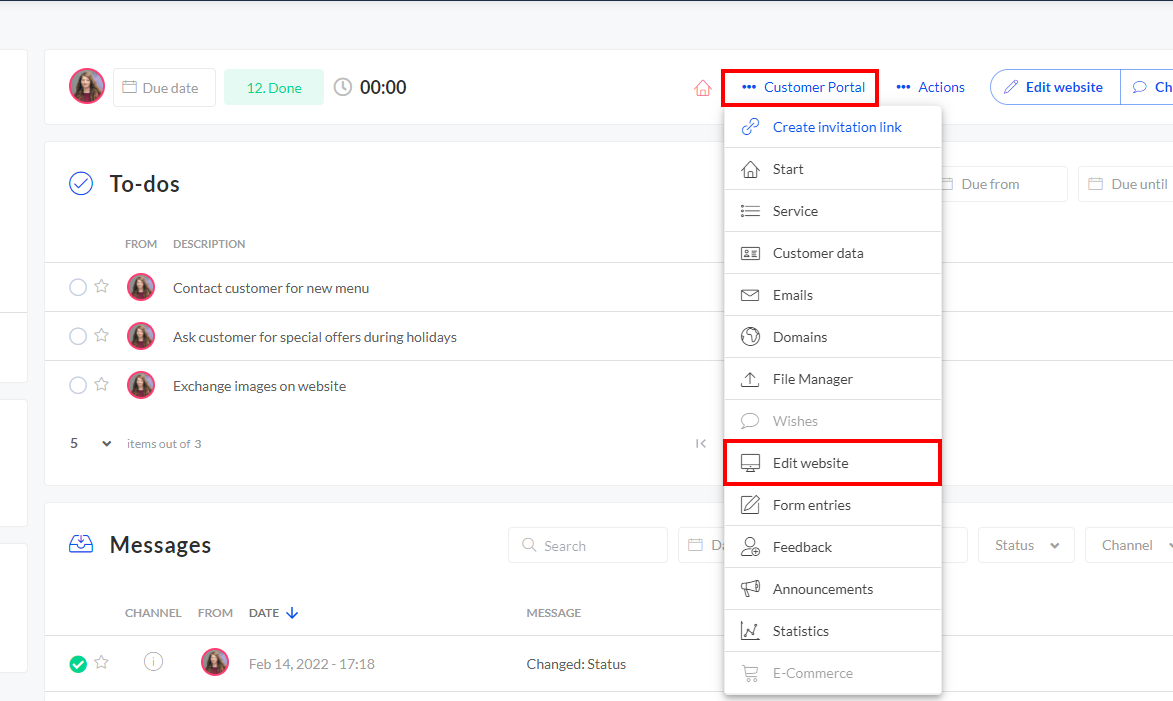Open the Status filter dropdown
This screenshot has height=701, width=1173.
[x=1026, y=545]
